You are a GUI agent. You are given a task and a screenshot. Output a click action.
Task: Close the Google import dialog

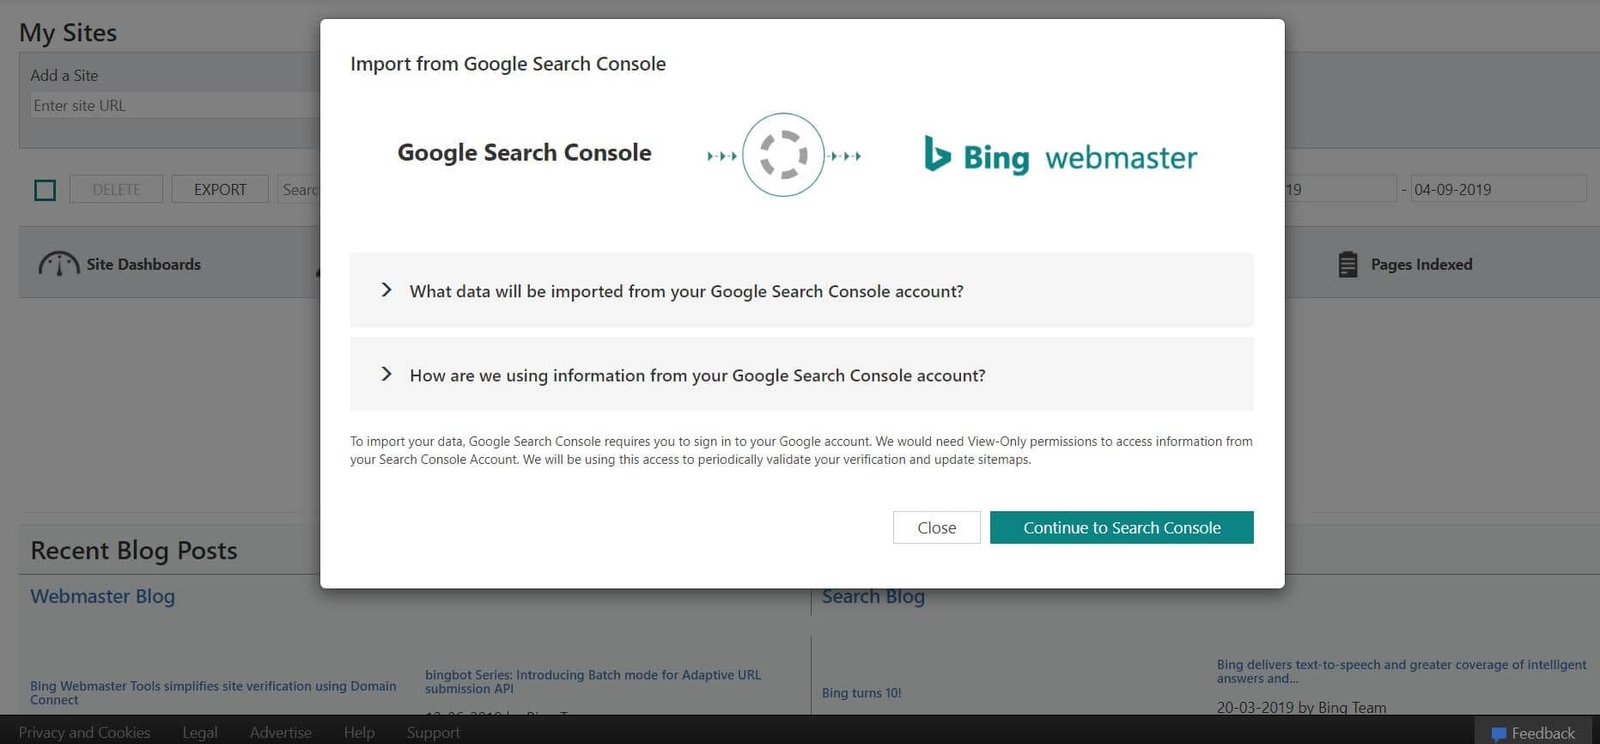tap(936, 527)
